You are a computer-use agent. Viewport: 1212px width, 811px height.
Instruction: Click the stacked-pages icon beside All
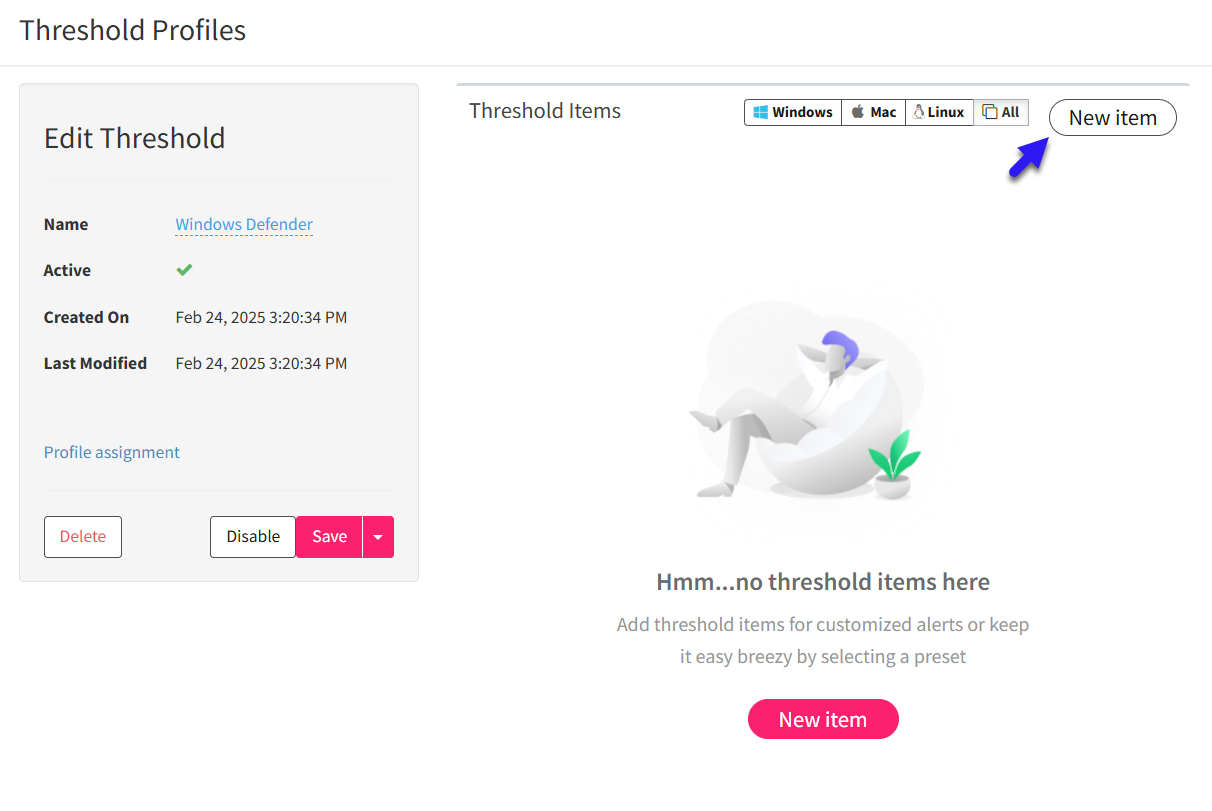[x=989, y=112]
